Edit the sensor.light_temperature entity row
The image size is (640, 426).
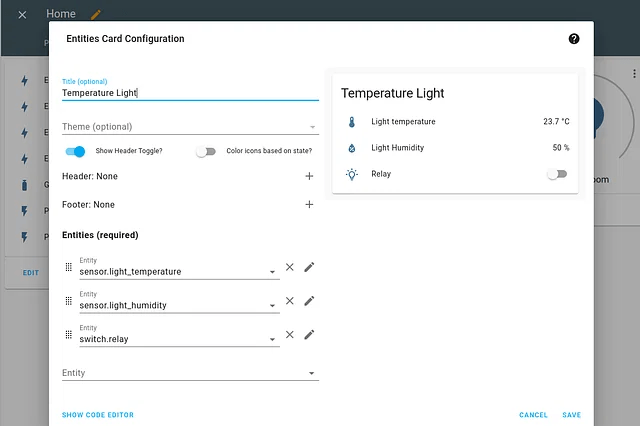click(309, 267)
